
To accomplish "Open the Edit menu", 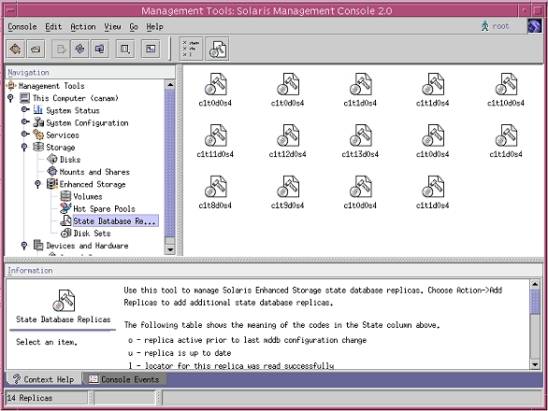I will tap(53, 27).
